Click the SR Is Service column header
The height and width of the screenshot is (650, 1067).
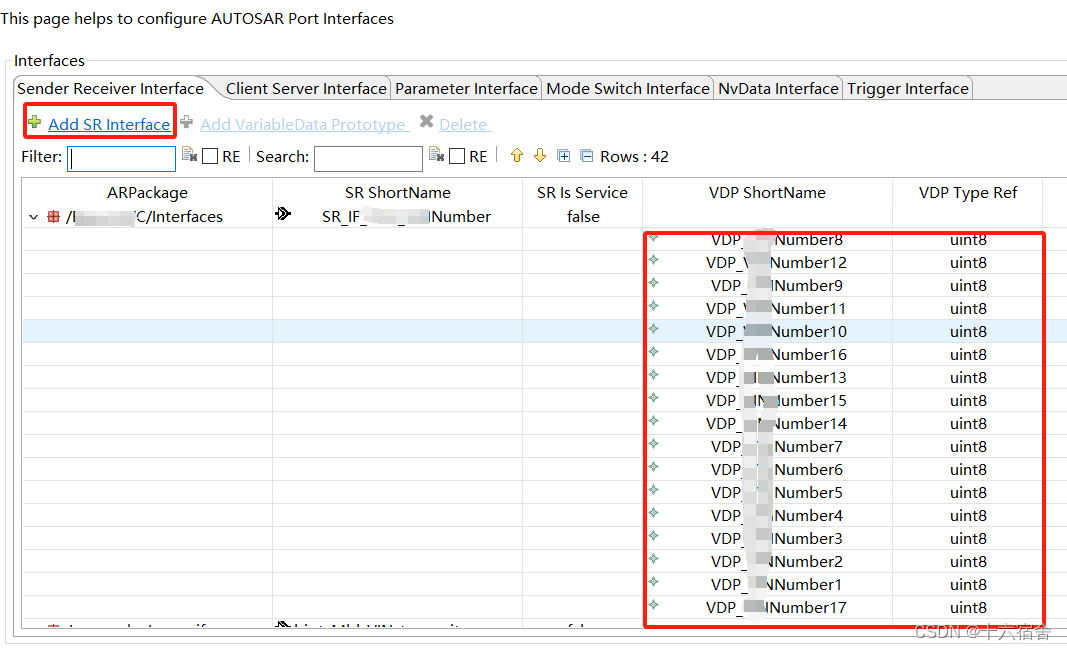coord(582,193)
